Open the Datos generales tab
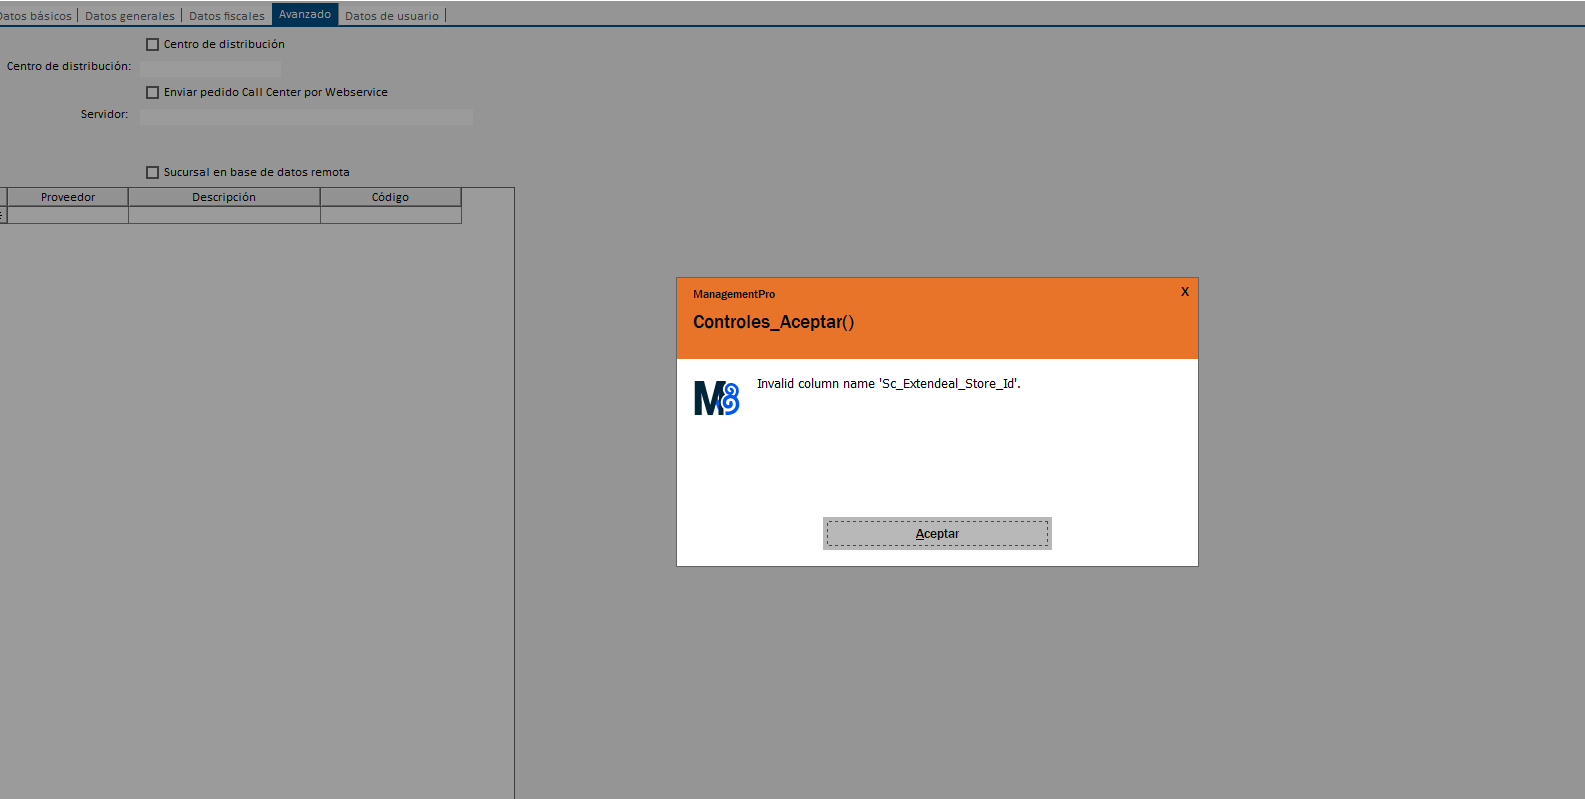Screen dimensions: 1585x799 (x=130, y=16)
